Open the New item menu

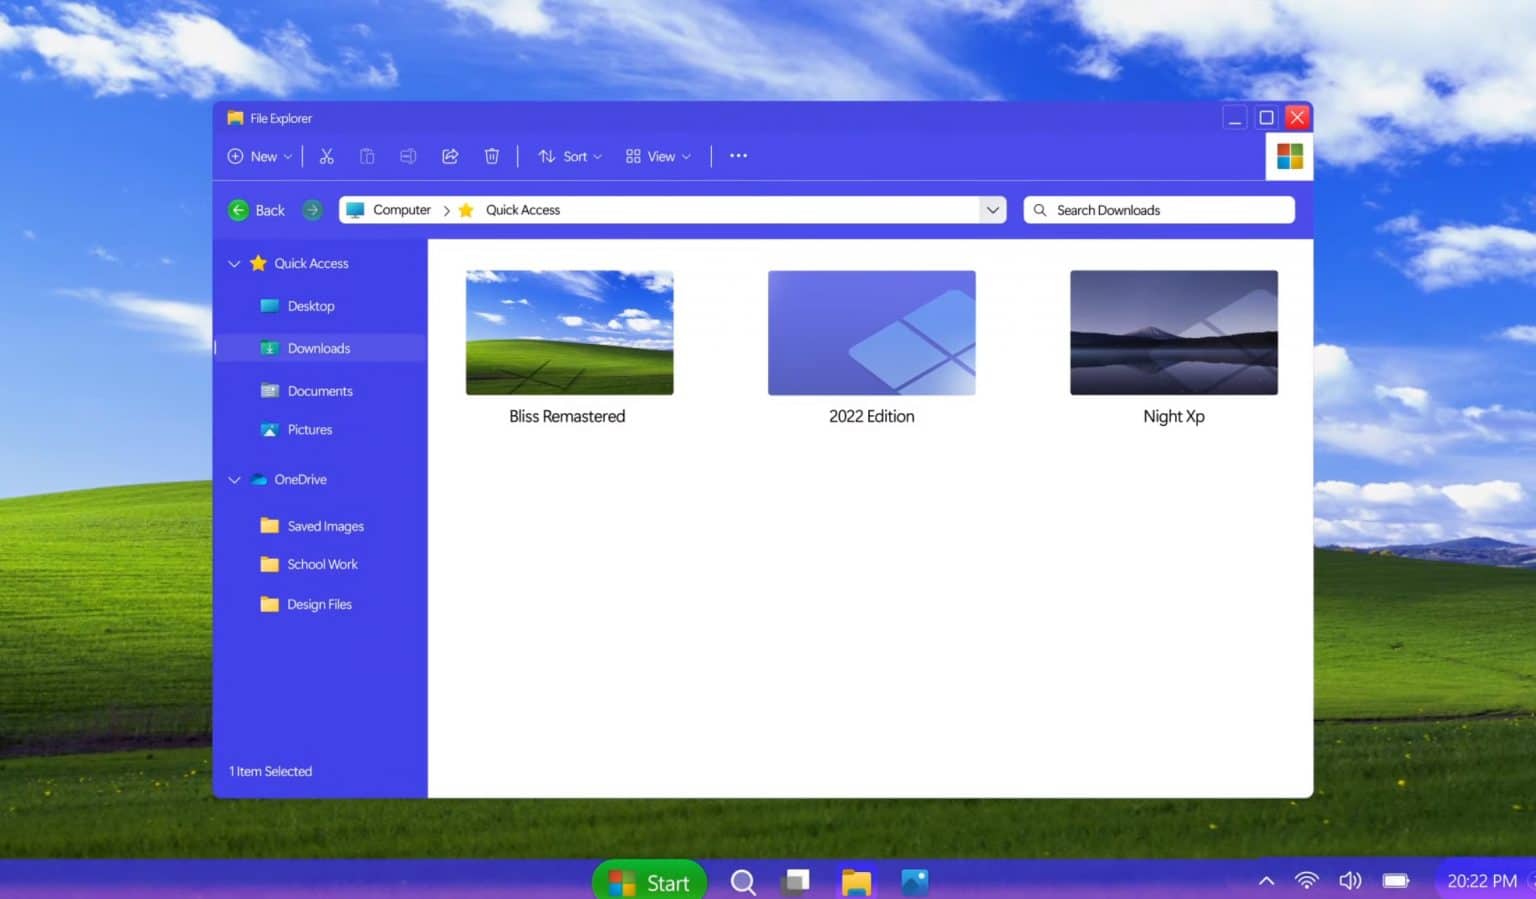coord(258,156)
